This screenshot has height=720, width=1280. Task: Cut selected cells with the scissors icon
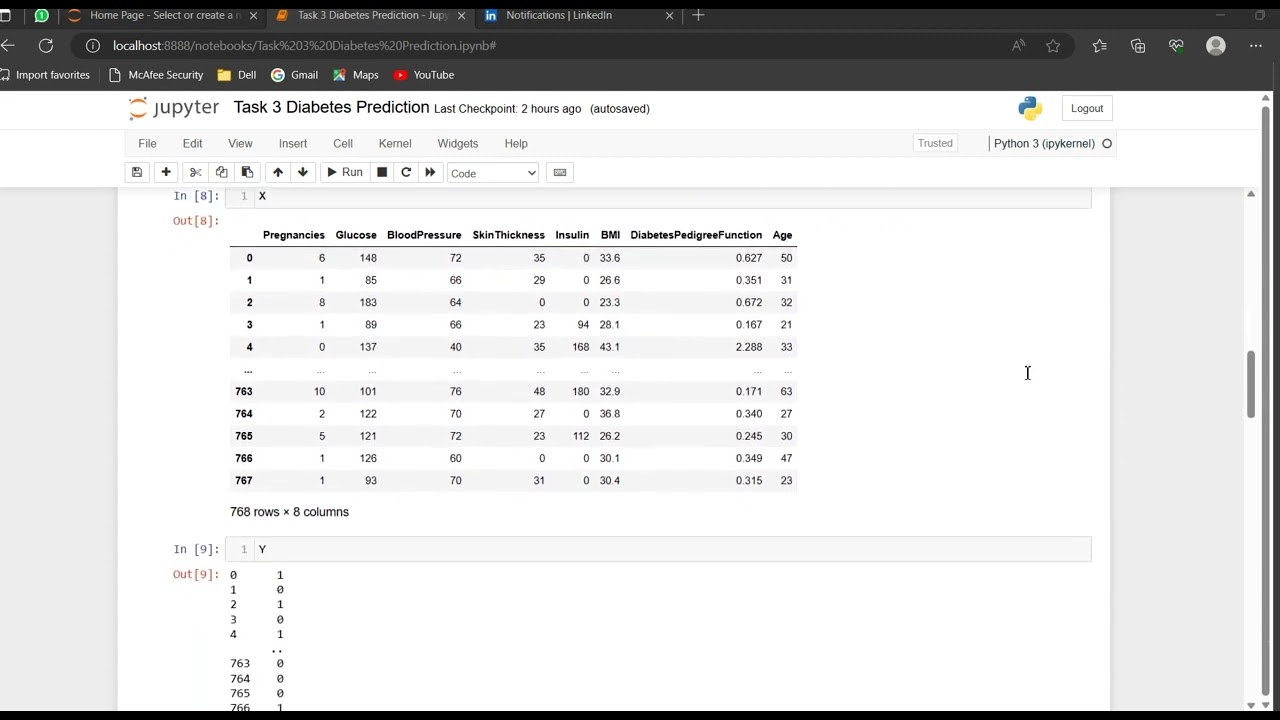(x=196, y=173)
